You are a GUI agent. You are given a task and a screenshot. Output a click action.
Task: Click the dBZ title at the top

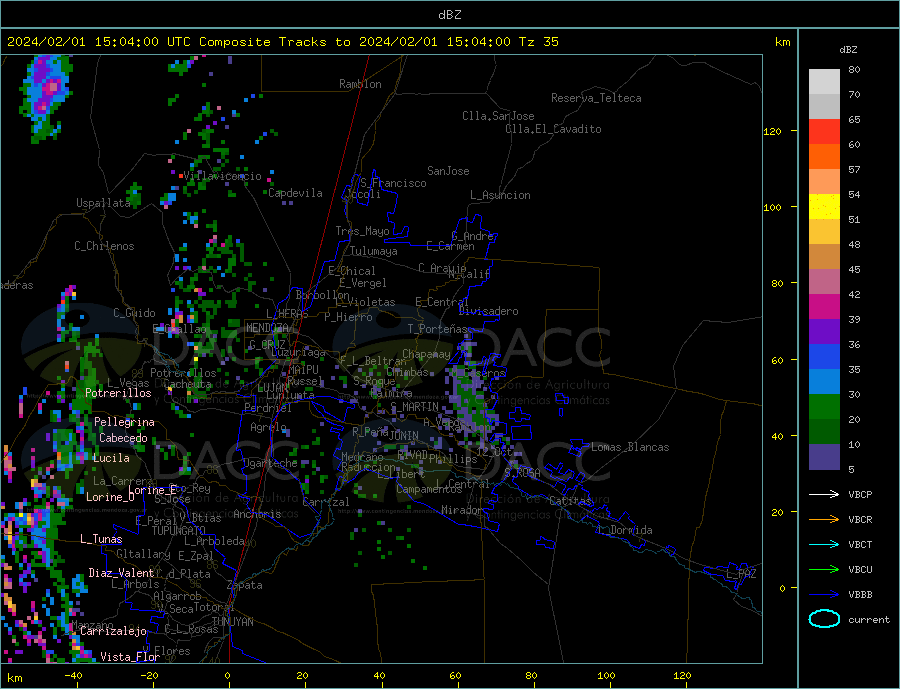click(x=449, y=15)
